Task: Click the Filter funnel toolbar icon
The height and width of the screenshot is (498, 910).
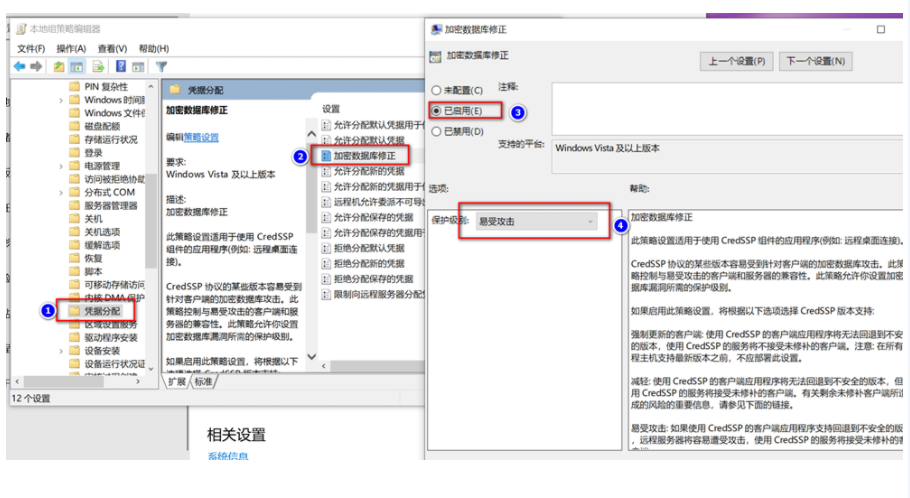Action: pos(160,67)
